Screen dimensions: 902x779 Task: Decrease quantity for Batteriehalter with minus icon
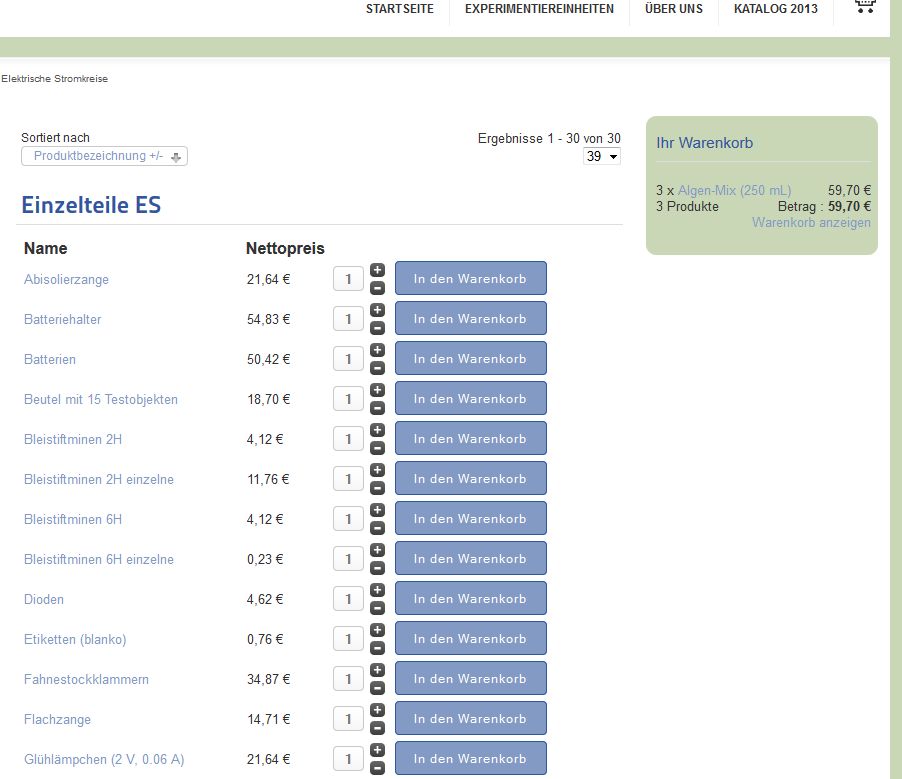pyautogui.click(x=377, y=328)
